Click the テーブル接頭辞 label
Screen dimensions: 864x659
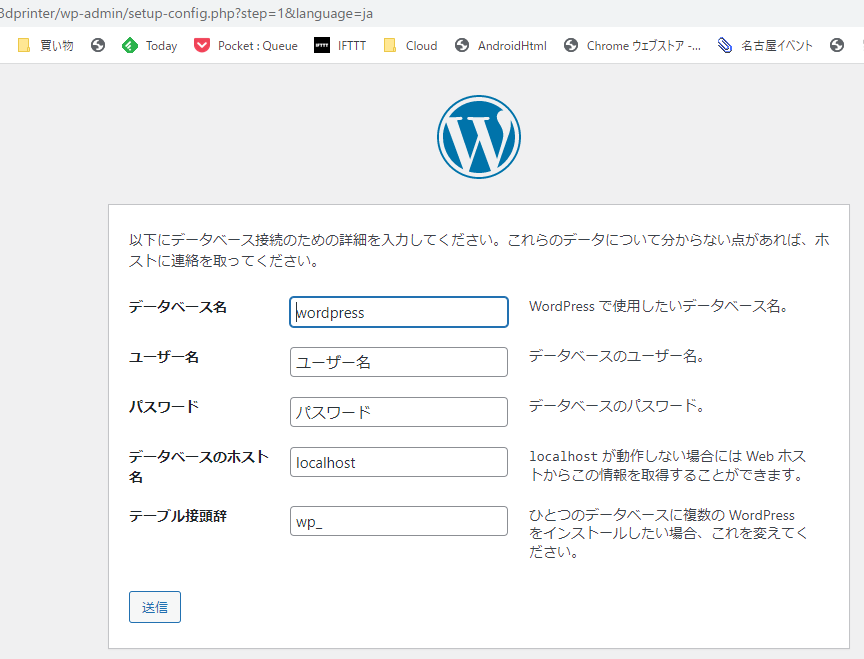pyautogui.click(x=177, y=516)
